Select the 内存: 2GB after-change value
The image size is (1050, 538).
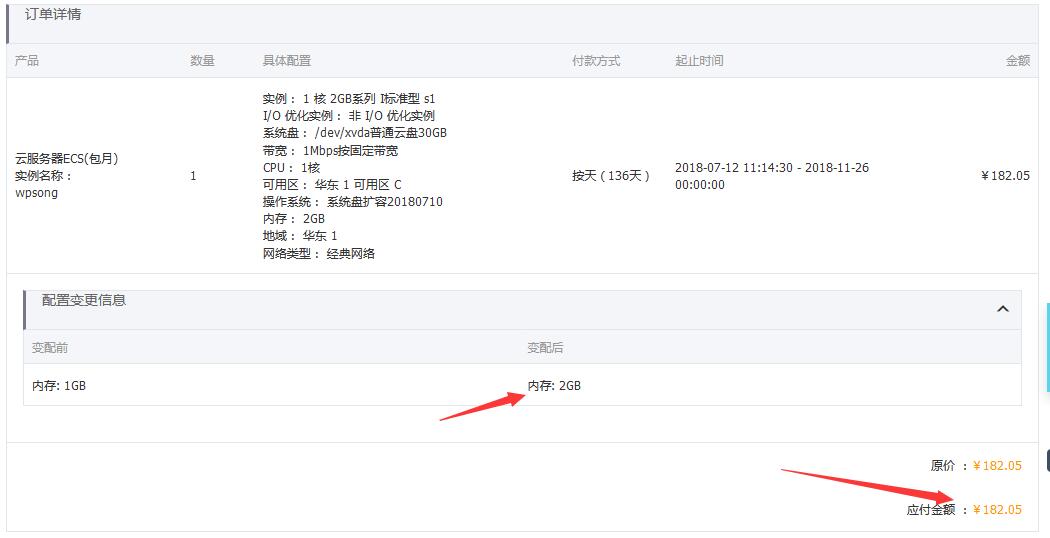(x=554, y=386)
